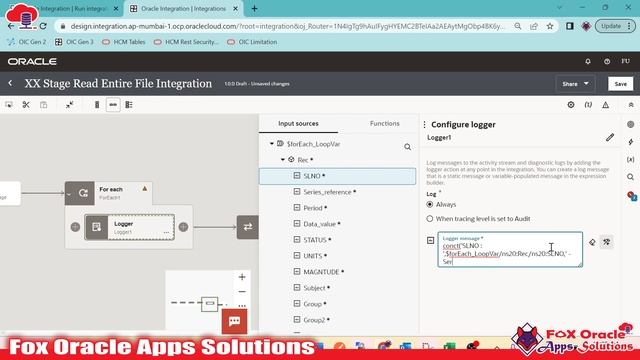
Task: Open the Share dropdown
Action: [575, 84]
